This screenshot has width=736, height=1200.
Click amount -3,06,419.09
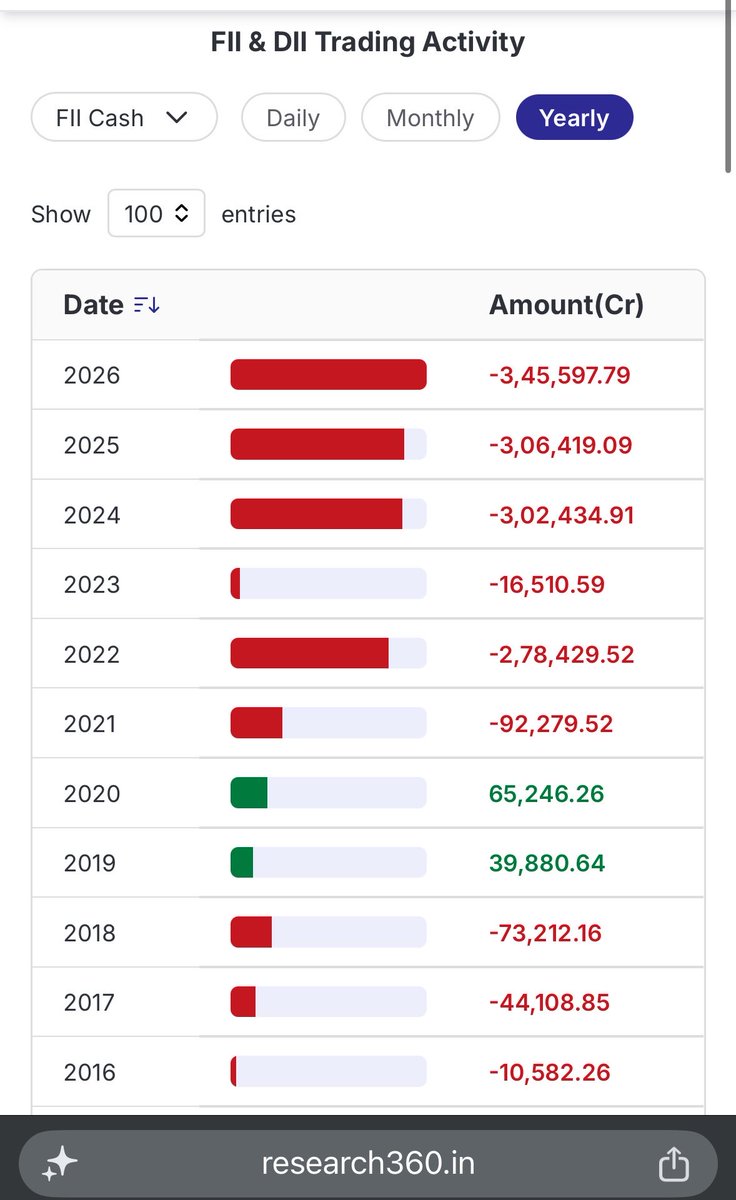coord(560,445)
